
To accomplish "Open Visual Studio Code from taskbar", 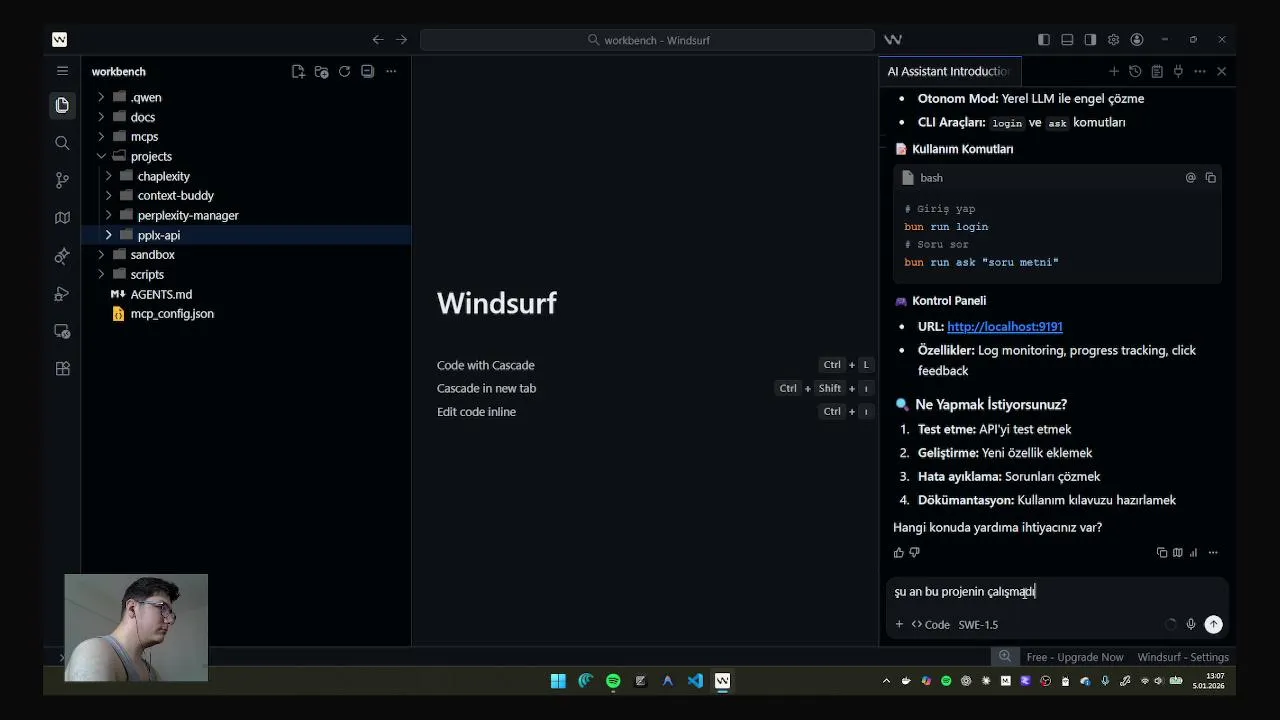I will pos(695,681).
